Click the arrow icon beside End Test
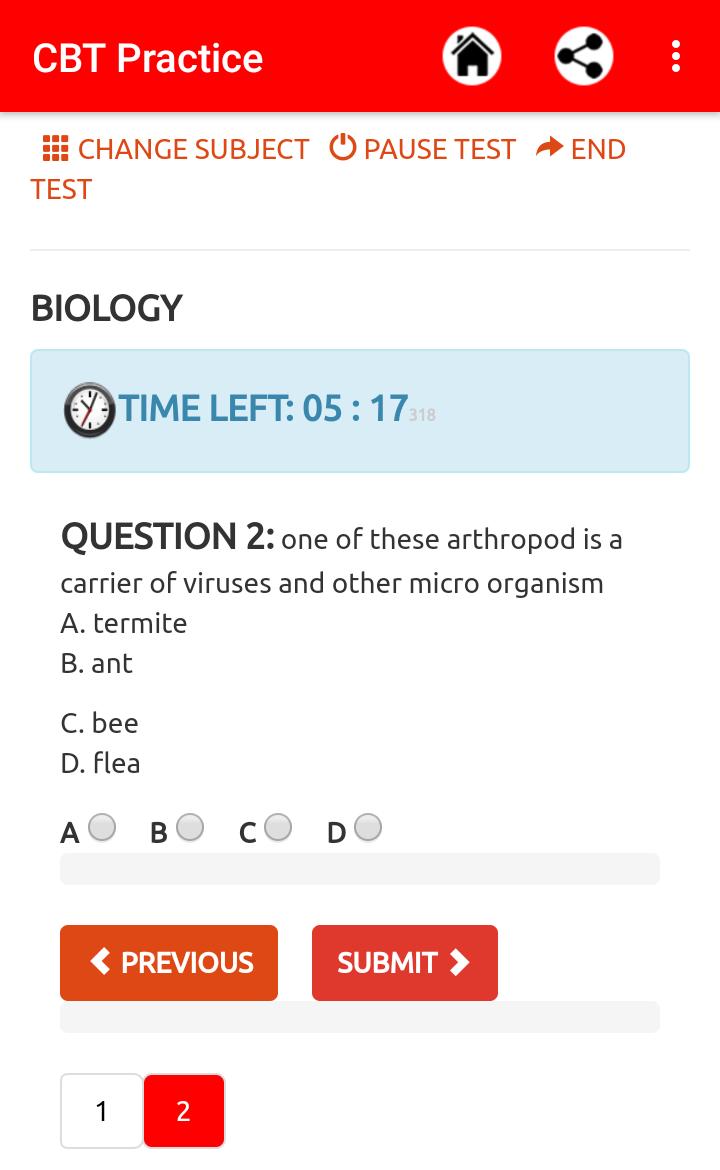Viewport: 720px width, 1170px height. tap(550, 148)
